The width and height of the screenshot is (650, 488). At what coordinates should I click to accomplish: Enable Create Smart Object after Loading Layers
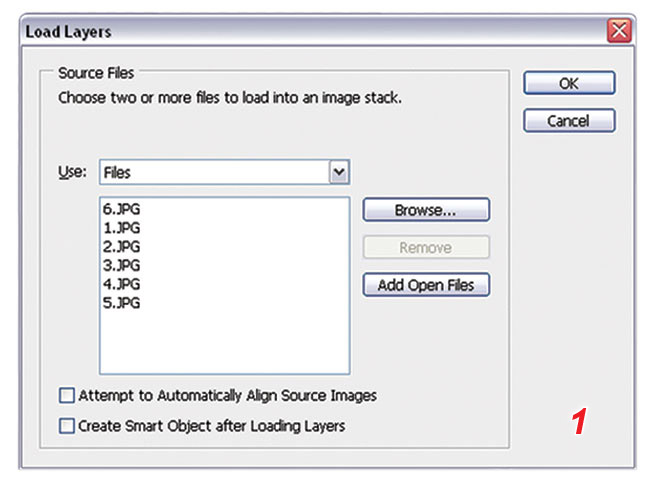67,426
